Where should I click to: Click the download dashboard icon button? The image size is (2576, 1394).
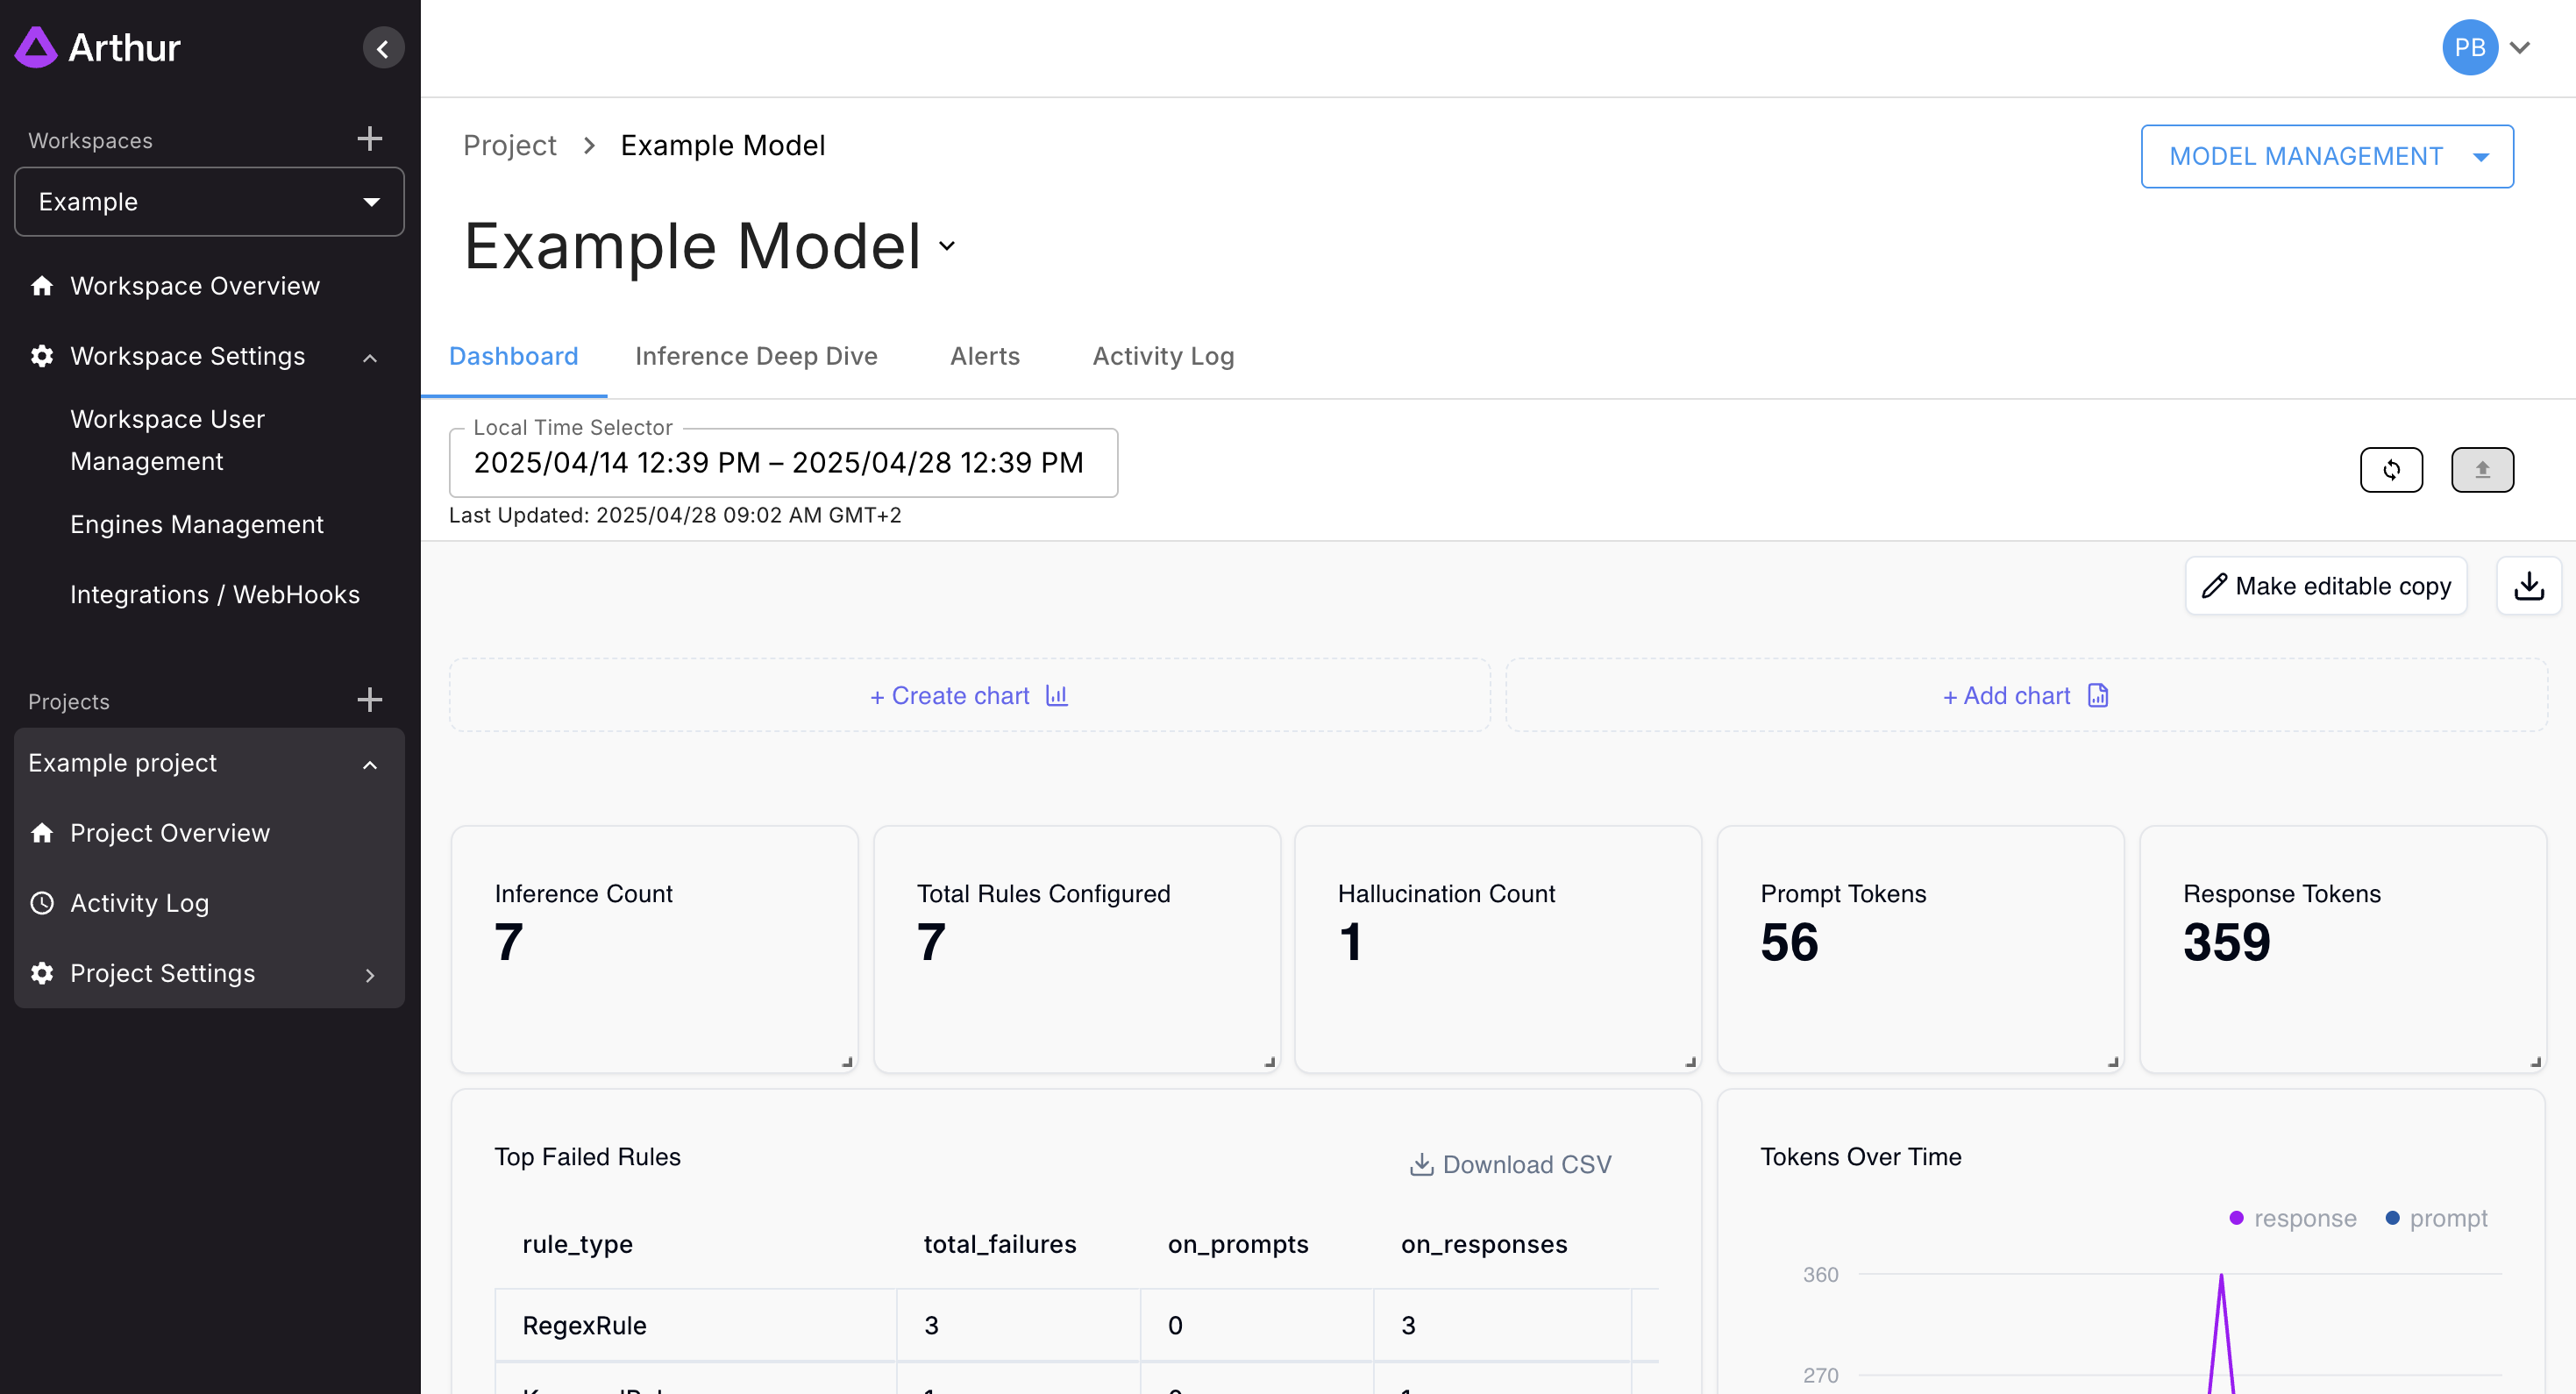coord(2528,586)
